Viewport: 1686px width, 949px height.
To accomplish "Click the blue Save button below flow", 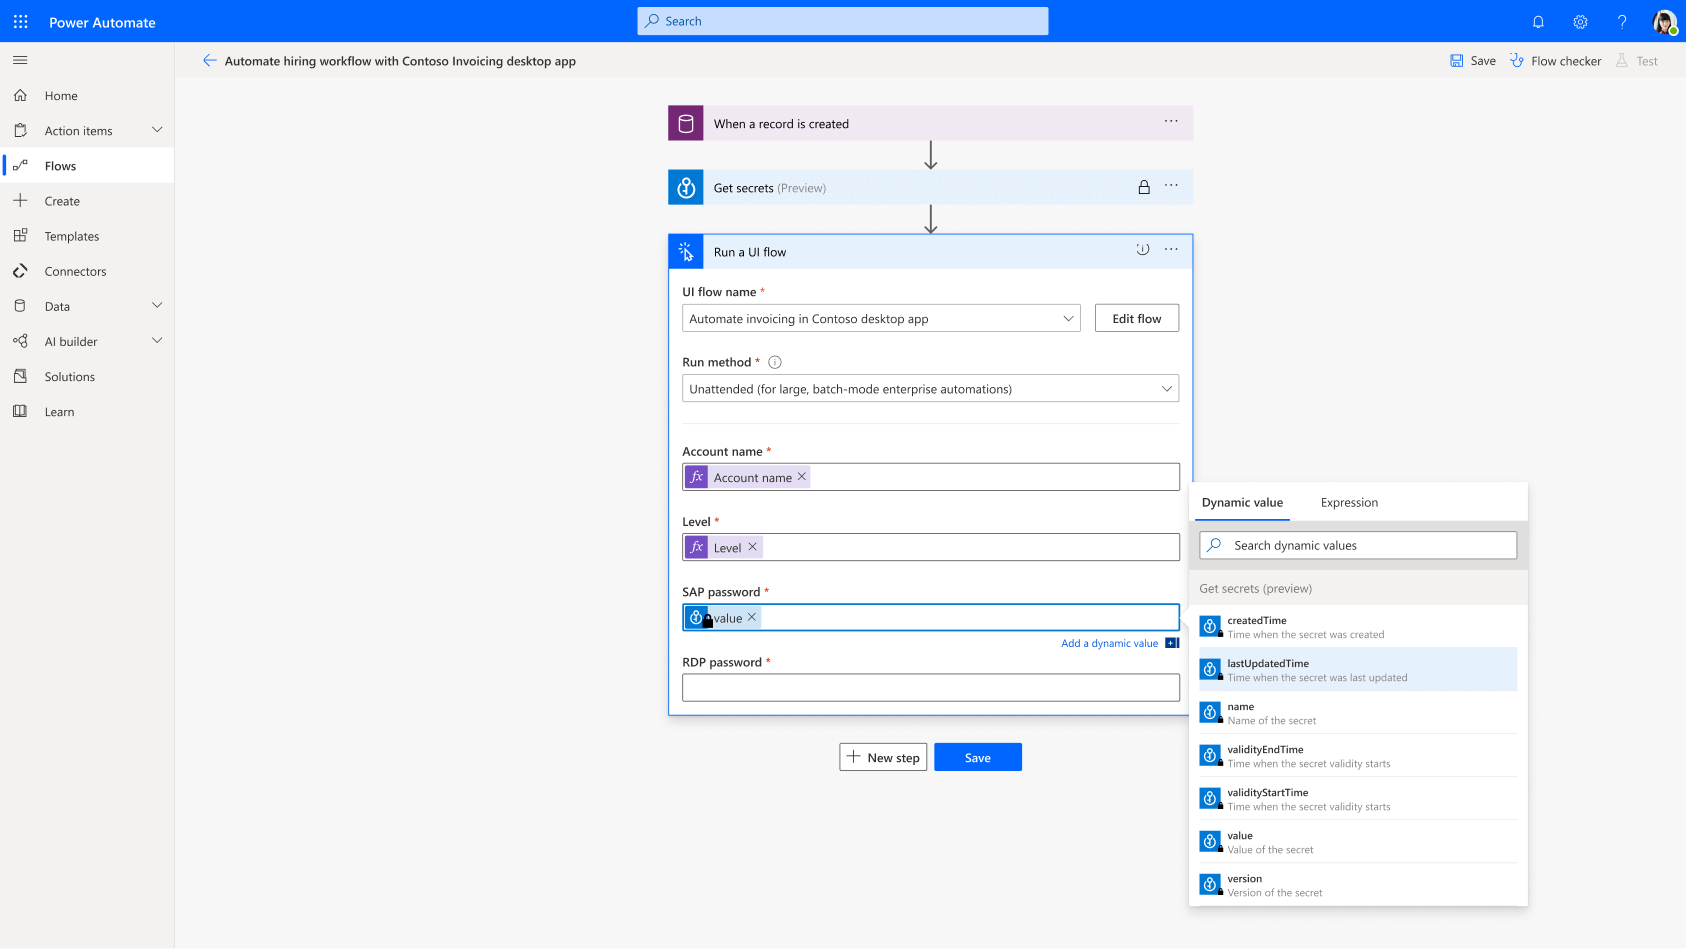I will 978,757.
